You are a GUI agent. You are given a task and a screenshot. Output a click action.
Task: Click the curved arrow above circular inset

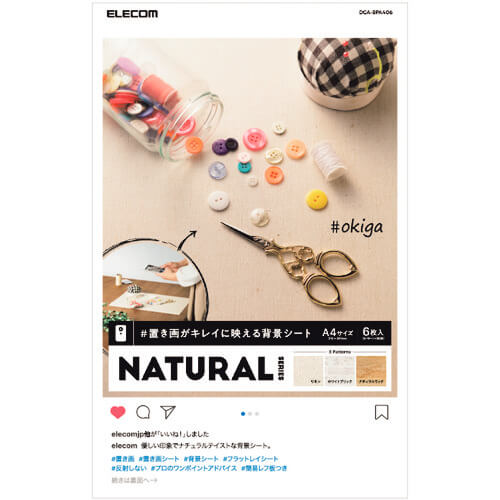[187, 239]
